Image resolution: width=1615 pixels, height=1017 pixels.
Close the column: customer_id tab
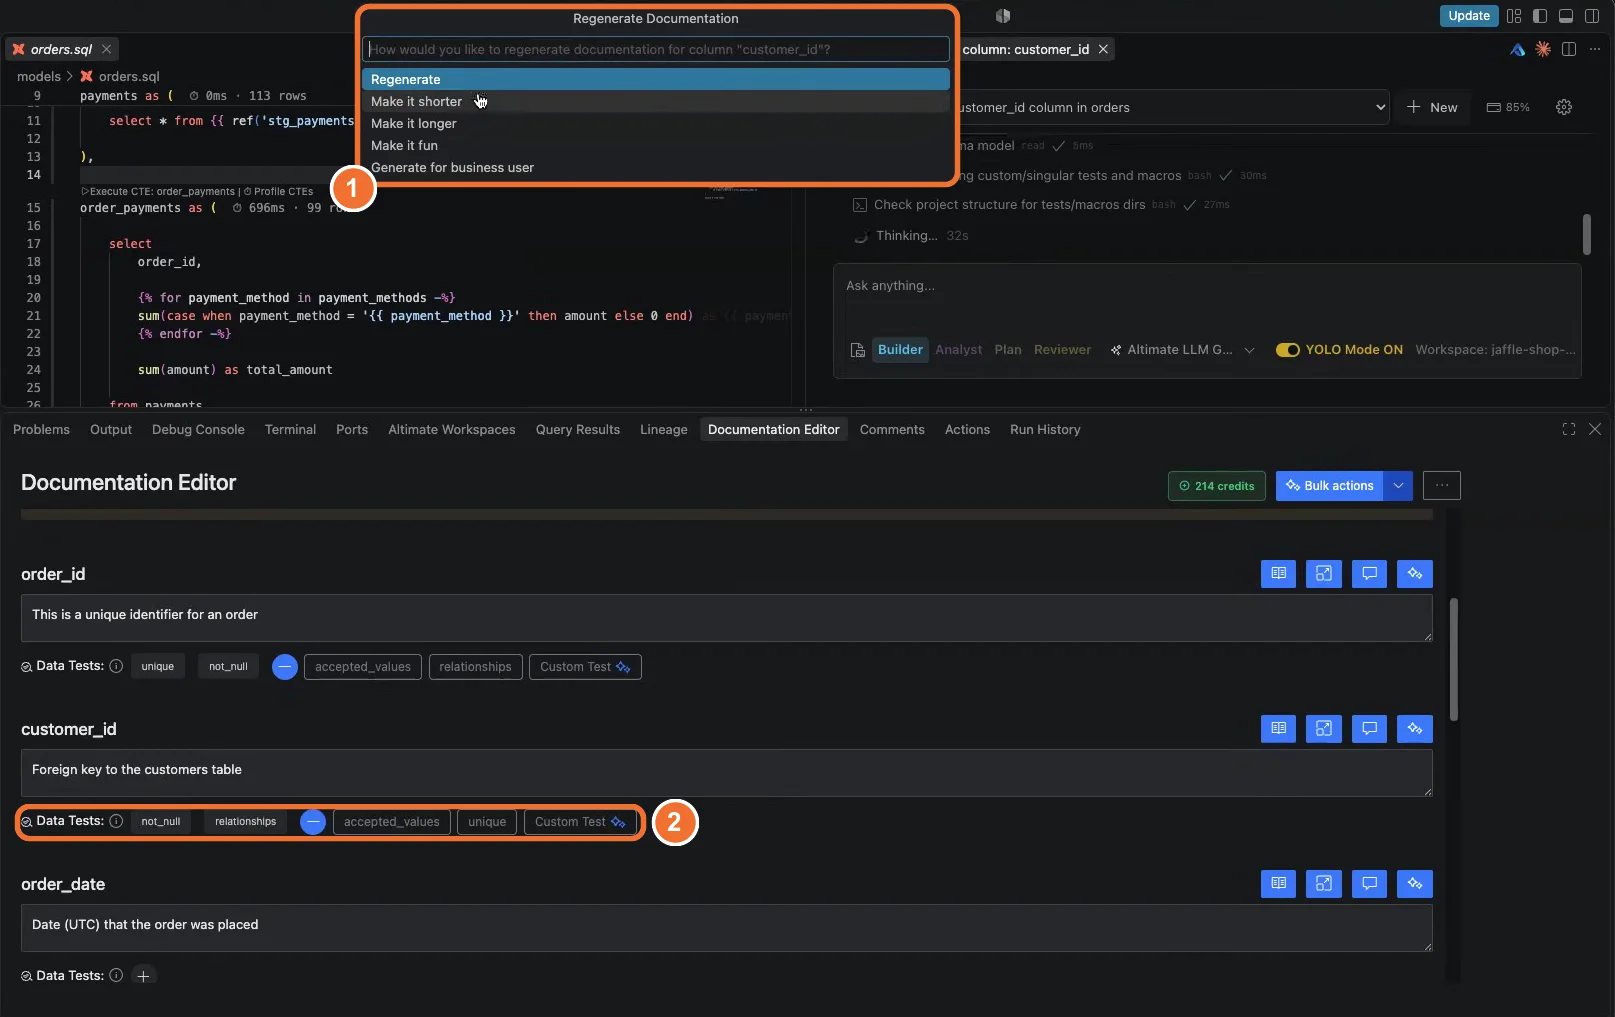coord(1103,49)
